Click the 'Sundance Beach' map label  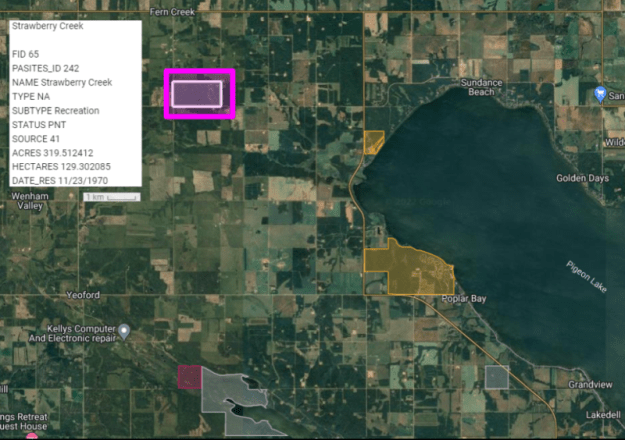[481, 87]
